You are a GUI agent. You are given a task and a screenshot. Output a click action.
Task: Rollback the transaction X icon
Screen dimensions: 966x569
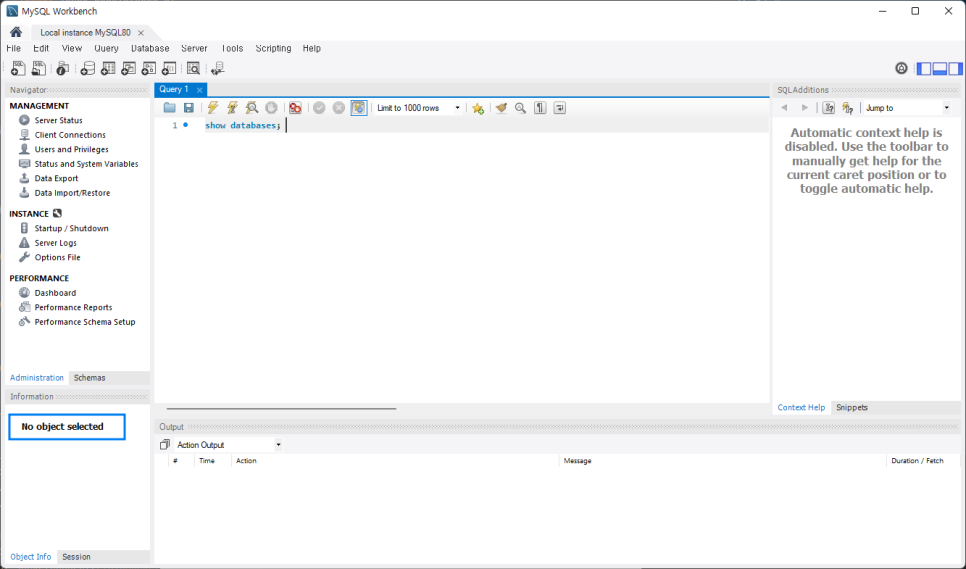click(338, 108)
